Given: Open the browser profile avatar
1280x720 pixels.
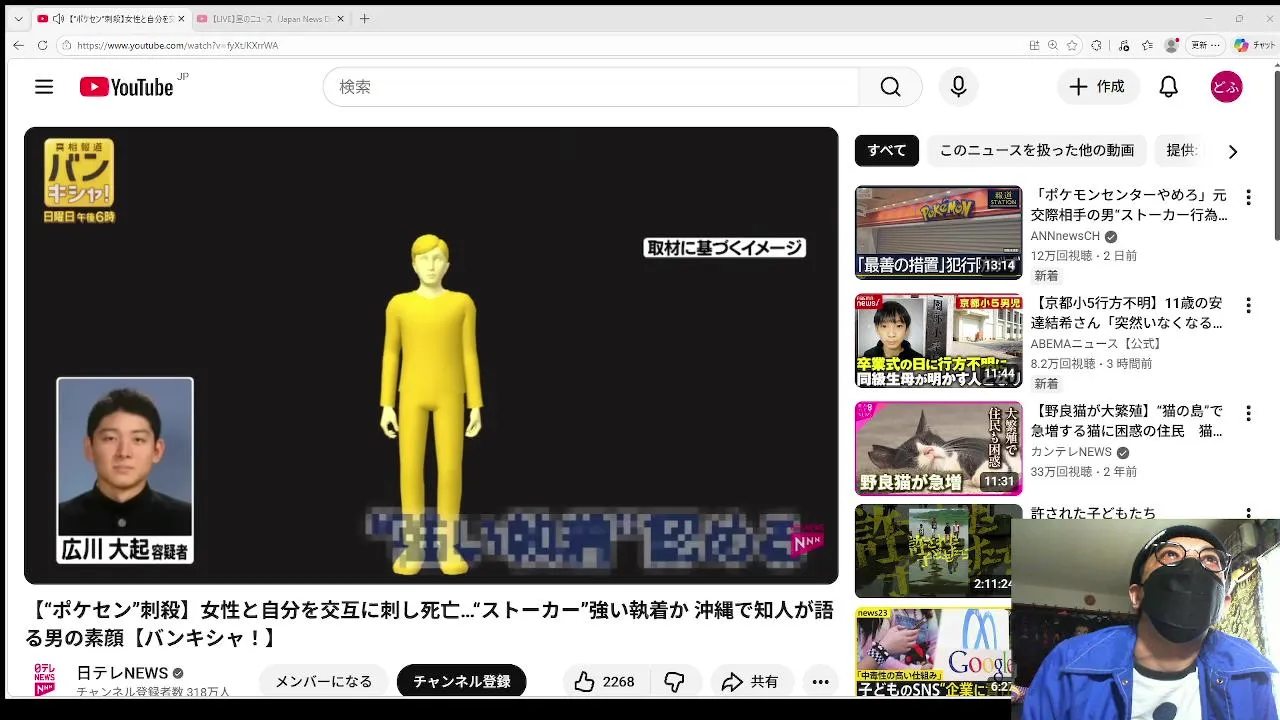Looking at the screenshot, I should point(1171,45).
